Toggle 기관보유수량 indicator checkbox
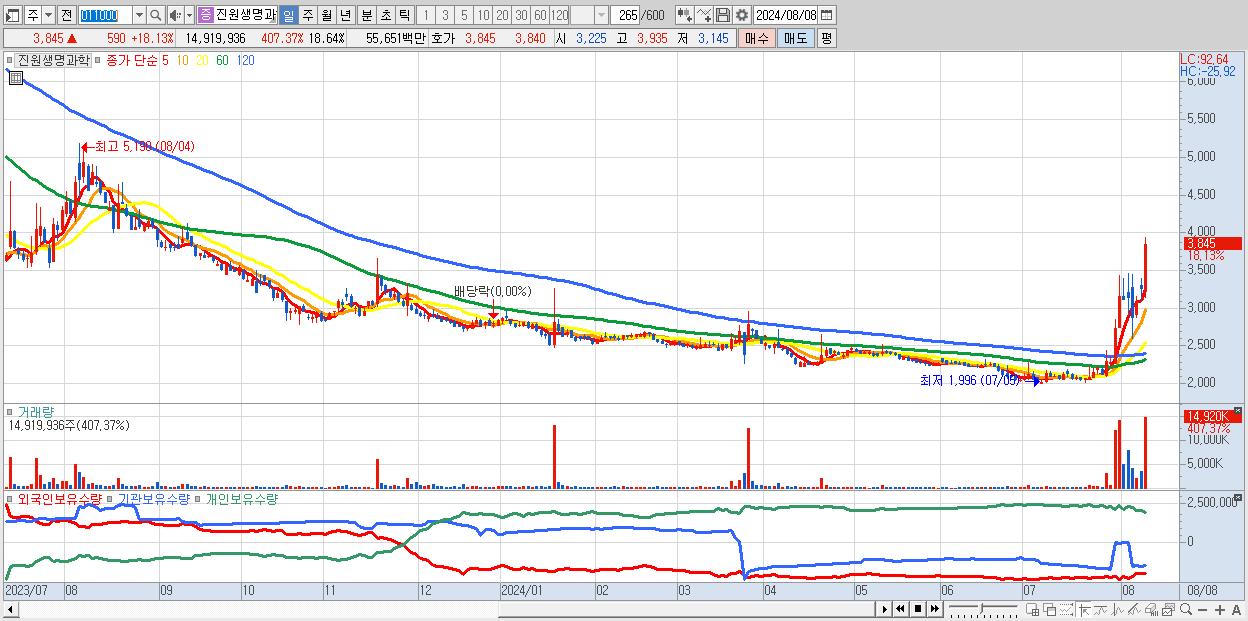This screenshot has height=621, width=1248. point(111,498)
